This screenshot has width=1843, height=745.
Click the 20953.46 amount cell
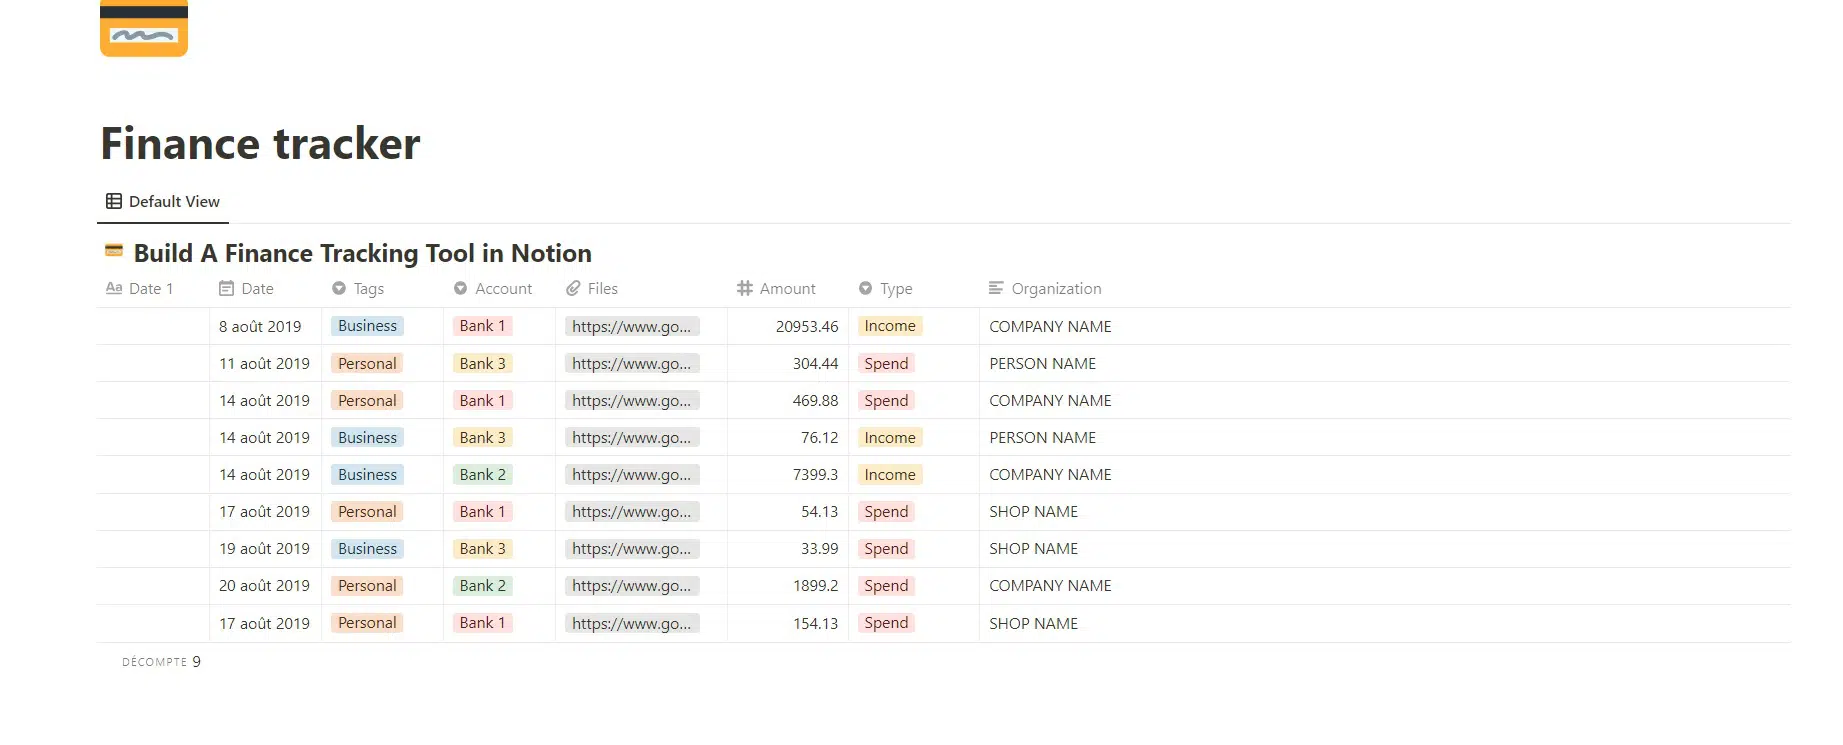click(806, 327)
